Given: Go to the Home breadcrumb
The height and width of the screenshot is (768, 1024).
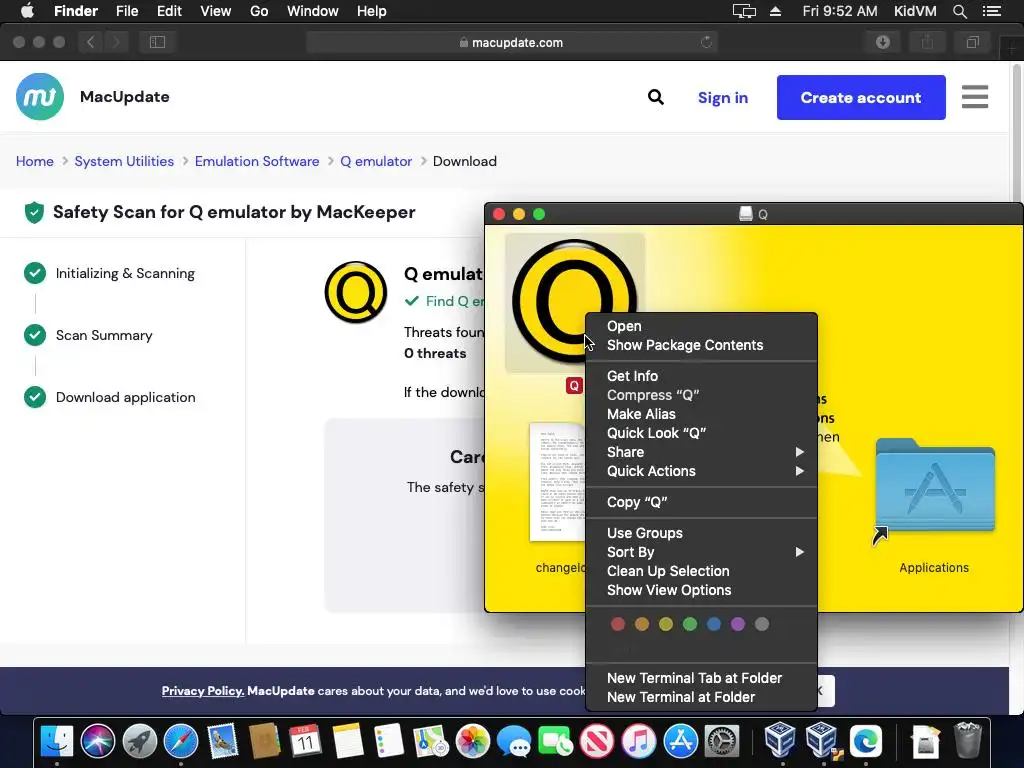Looking at the screenshot, I should point(35,161).
